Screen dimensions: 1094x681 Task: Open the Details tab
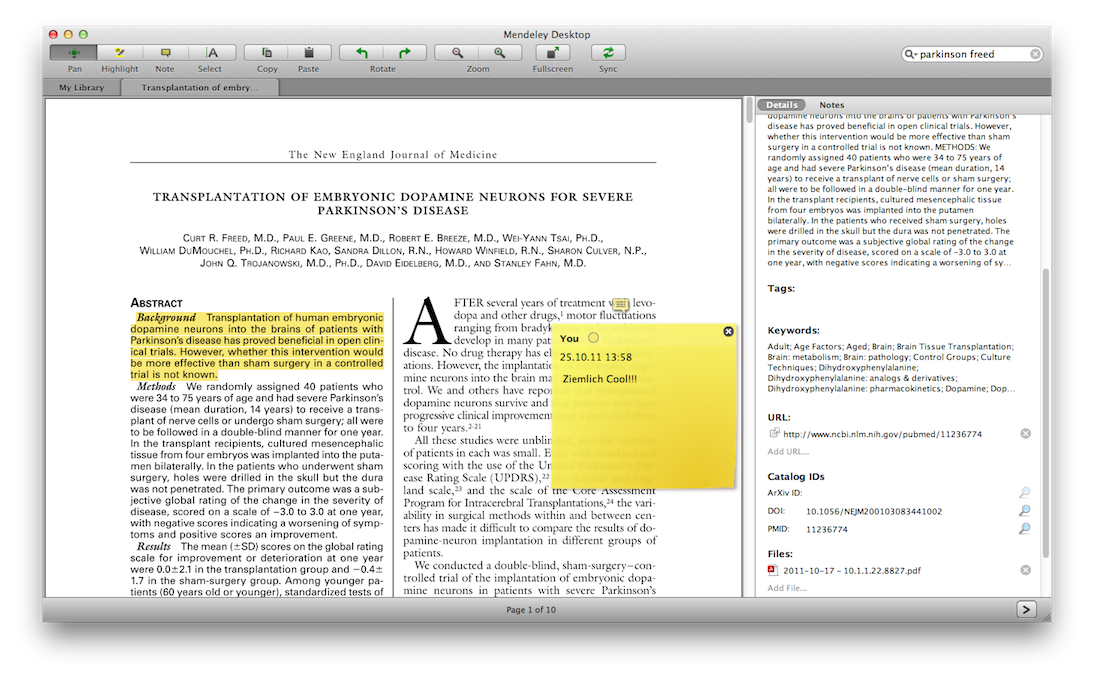[x=781, y=105]
